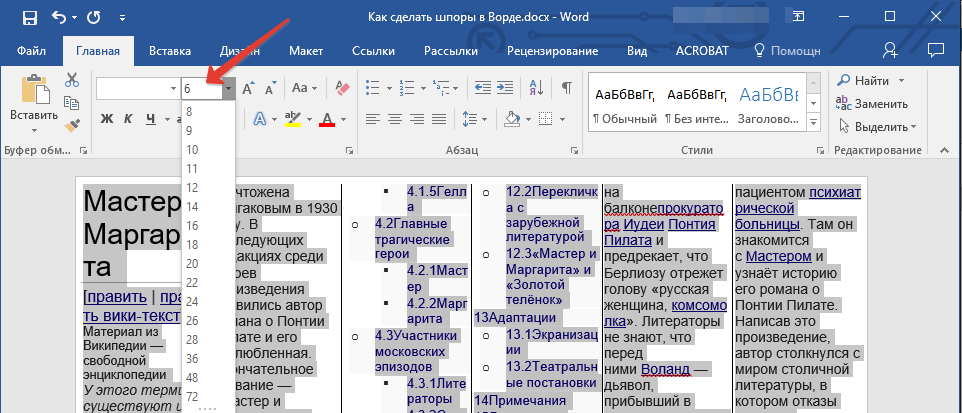Click the Increase Font Size icon
Screen dimensions: 962x413
pos(248,89)
